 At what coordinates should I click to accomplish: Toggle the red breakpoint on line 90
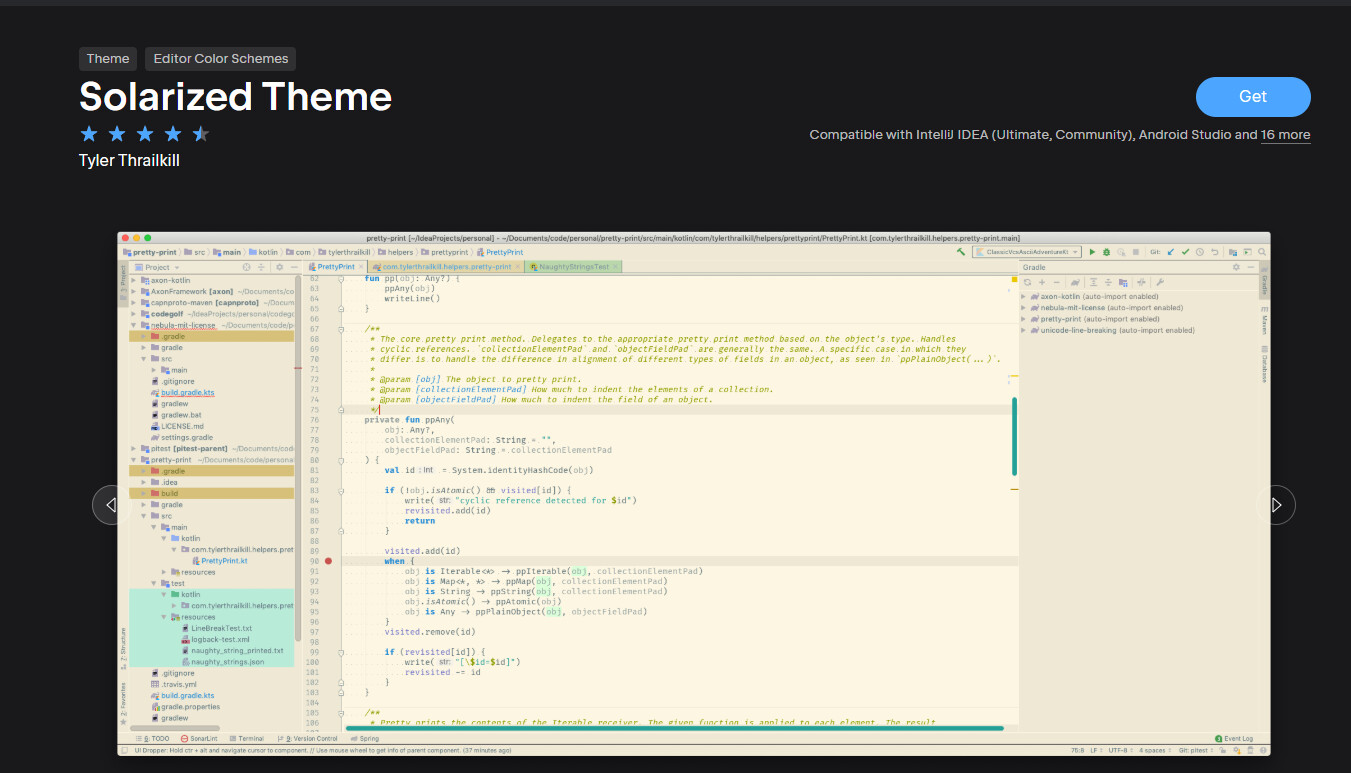328,561
